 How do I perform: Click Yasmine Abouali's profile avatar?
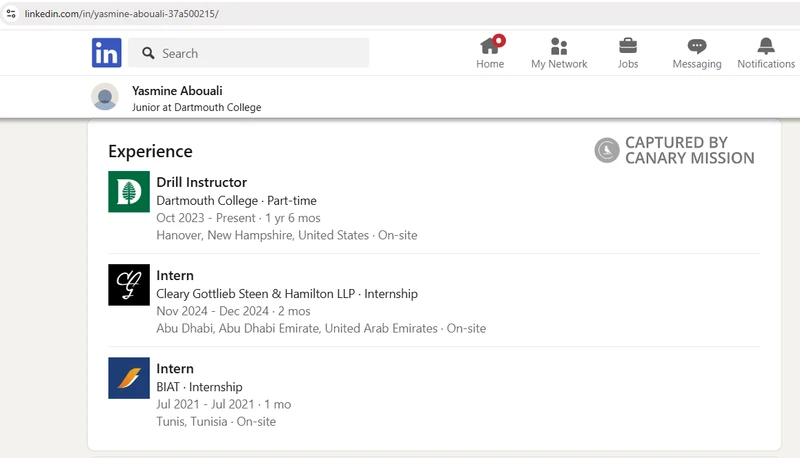(105, 97)
